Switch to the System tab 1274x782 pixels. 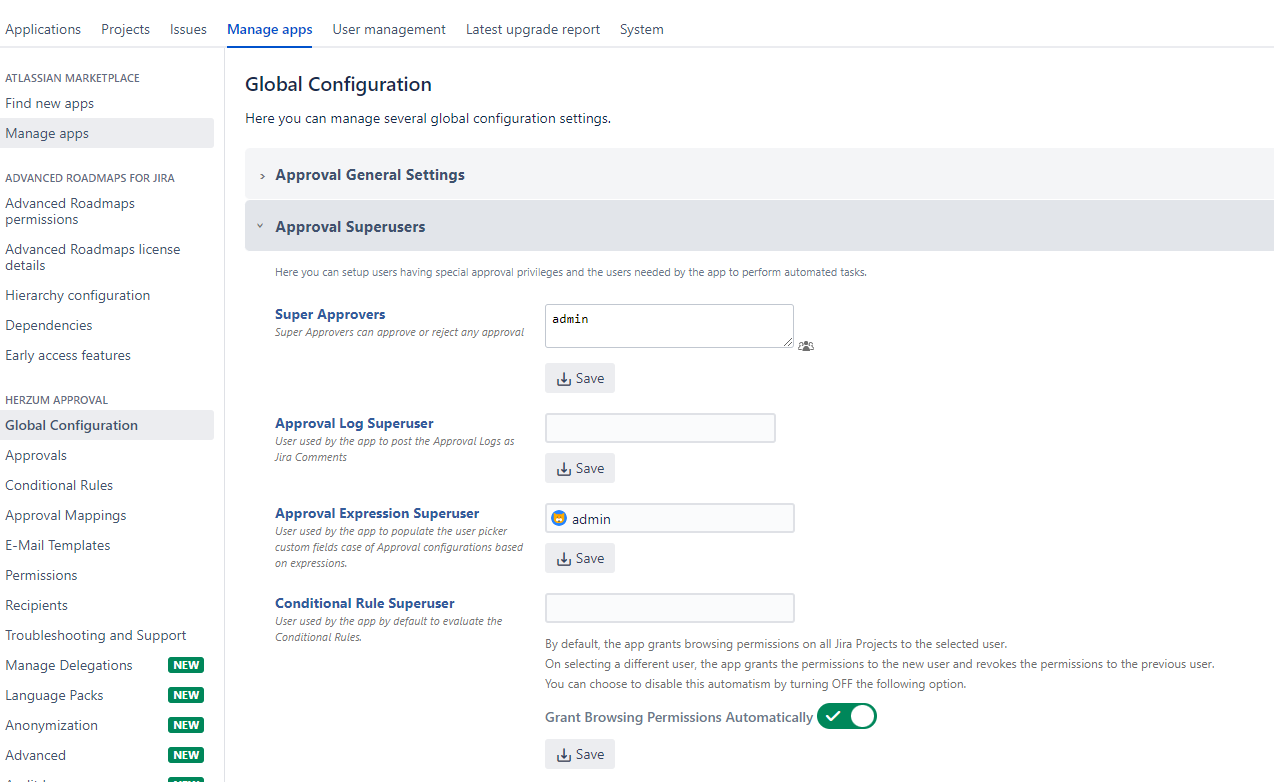point(641,29)
